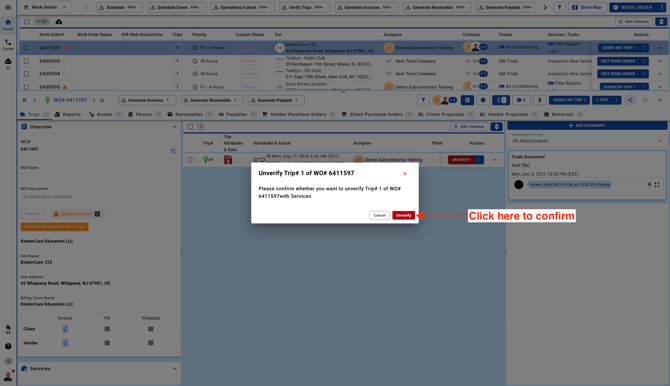
Task: Expand row 6411597 actions chevron
Action: (x=660, y=48)
